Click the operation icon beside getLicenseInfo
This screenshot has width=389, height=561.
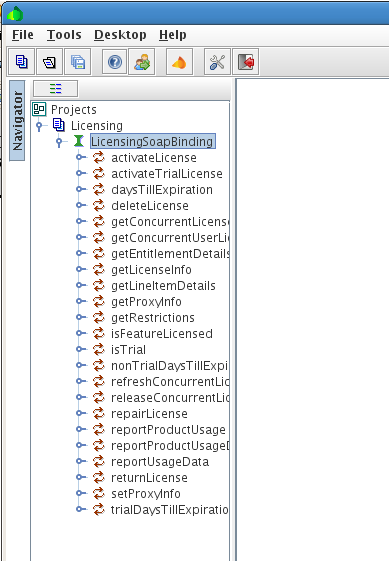[x=98, y=269]
